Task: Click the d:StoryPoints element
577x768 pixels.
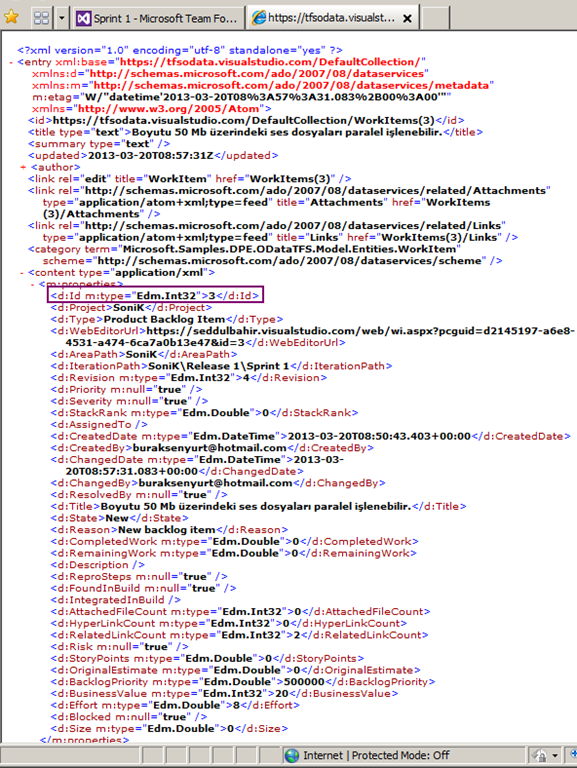Action: click(x=207, y=659)
